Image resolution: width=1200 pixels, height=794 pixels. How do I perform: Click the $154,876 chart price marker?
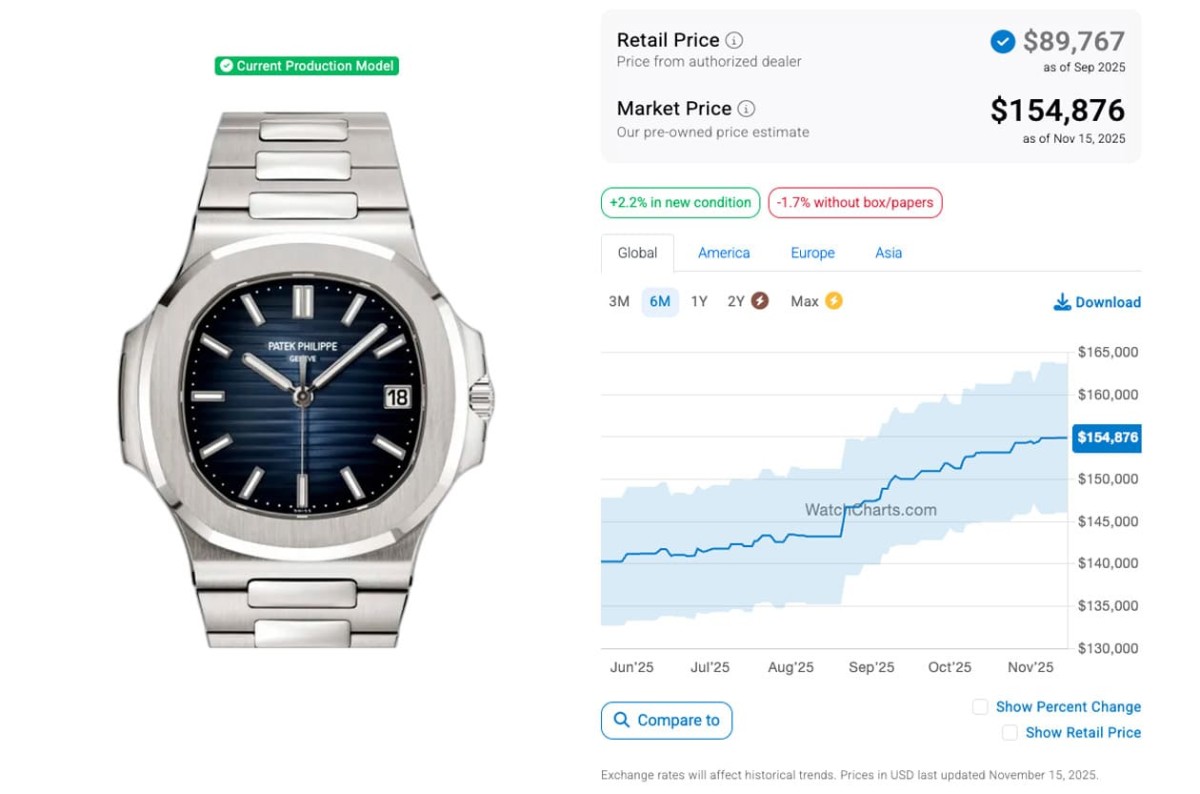pyautogui.click(x=1106, y=437)
